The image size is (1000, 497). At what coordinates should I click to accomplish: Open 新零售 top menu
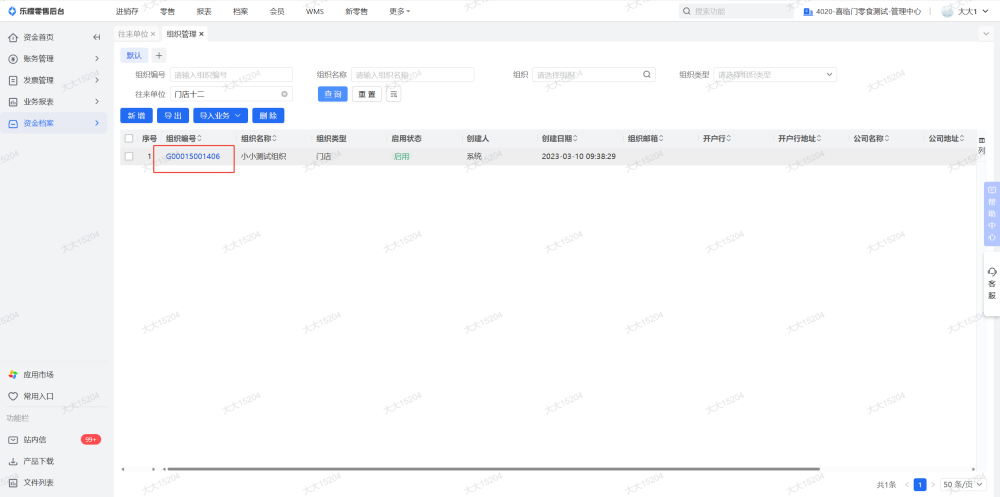(356, 11)
